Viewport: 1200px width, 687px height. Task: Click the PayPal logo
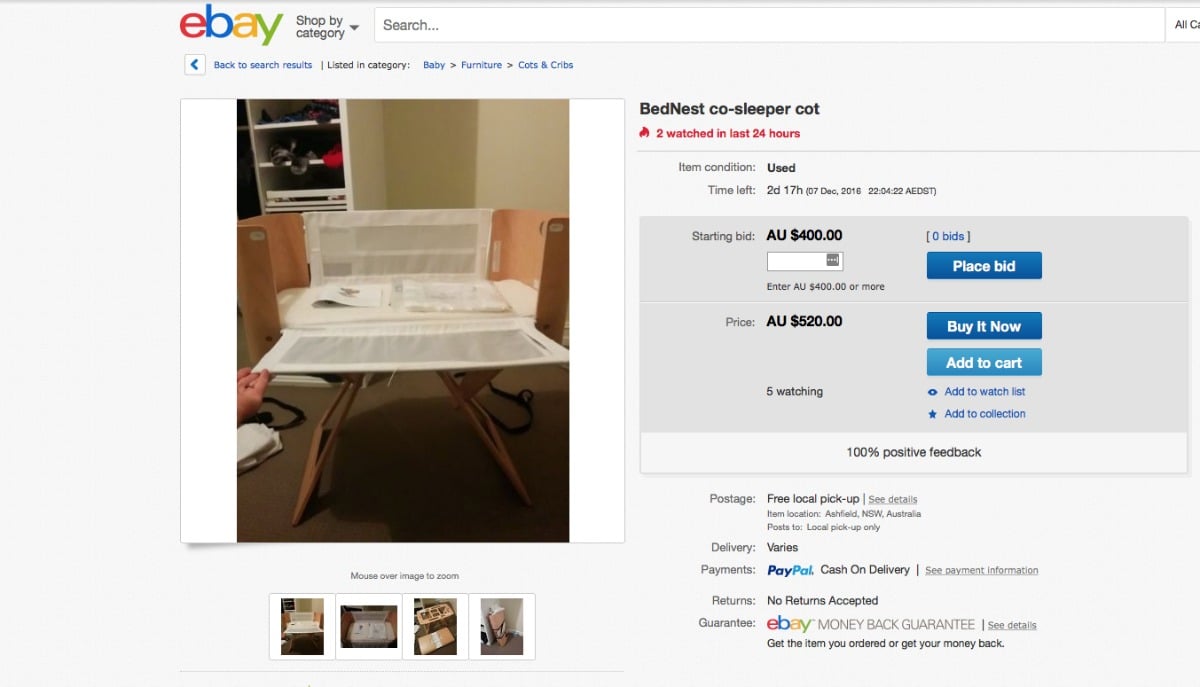(790, 570)
